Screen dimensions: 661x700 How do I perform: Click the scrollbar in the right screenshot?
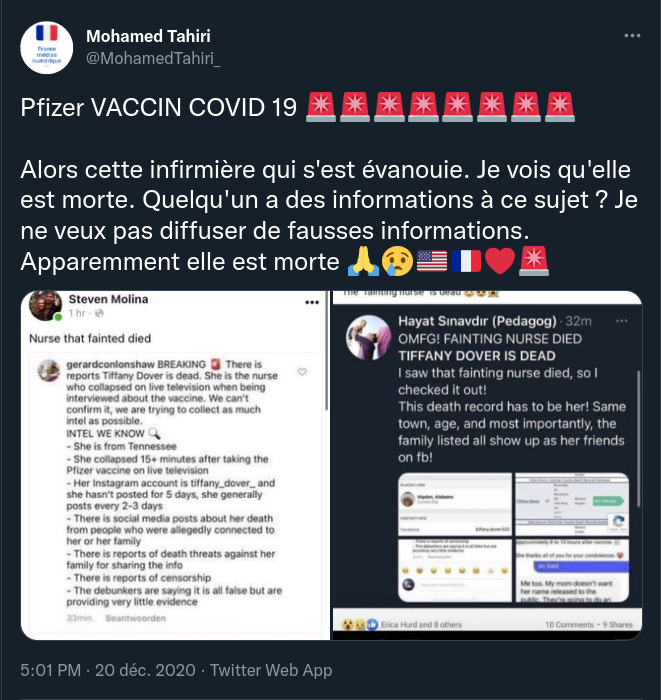pyautogui.click(x=638, y=438)
